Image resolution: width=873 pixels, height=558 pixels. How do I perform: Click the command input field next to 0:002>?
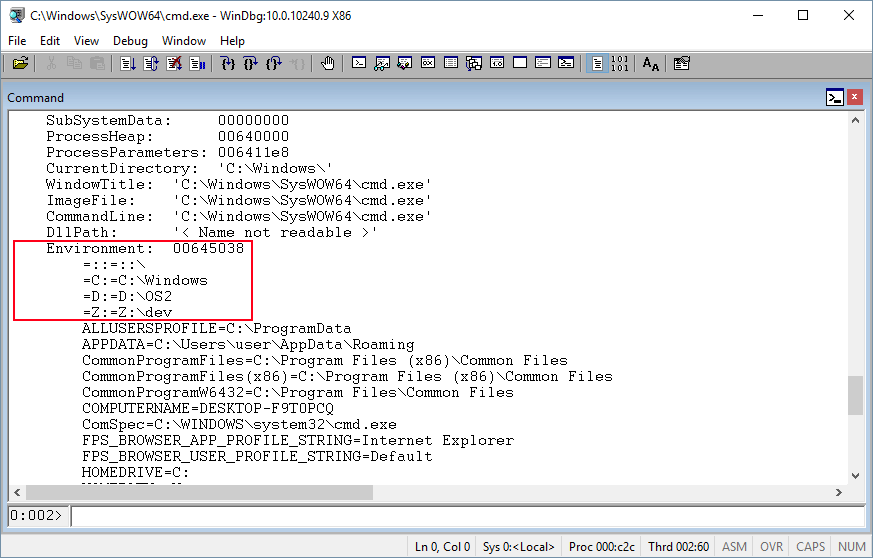click(x=465, y=516)
